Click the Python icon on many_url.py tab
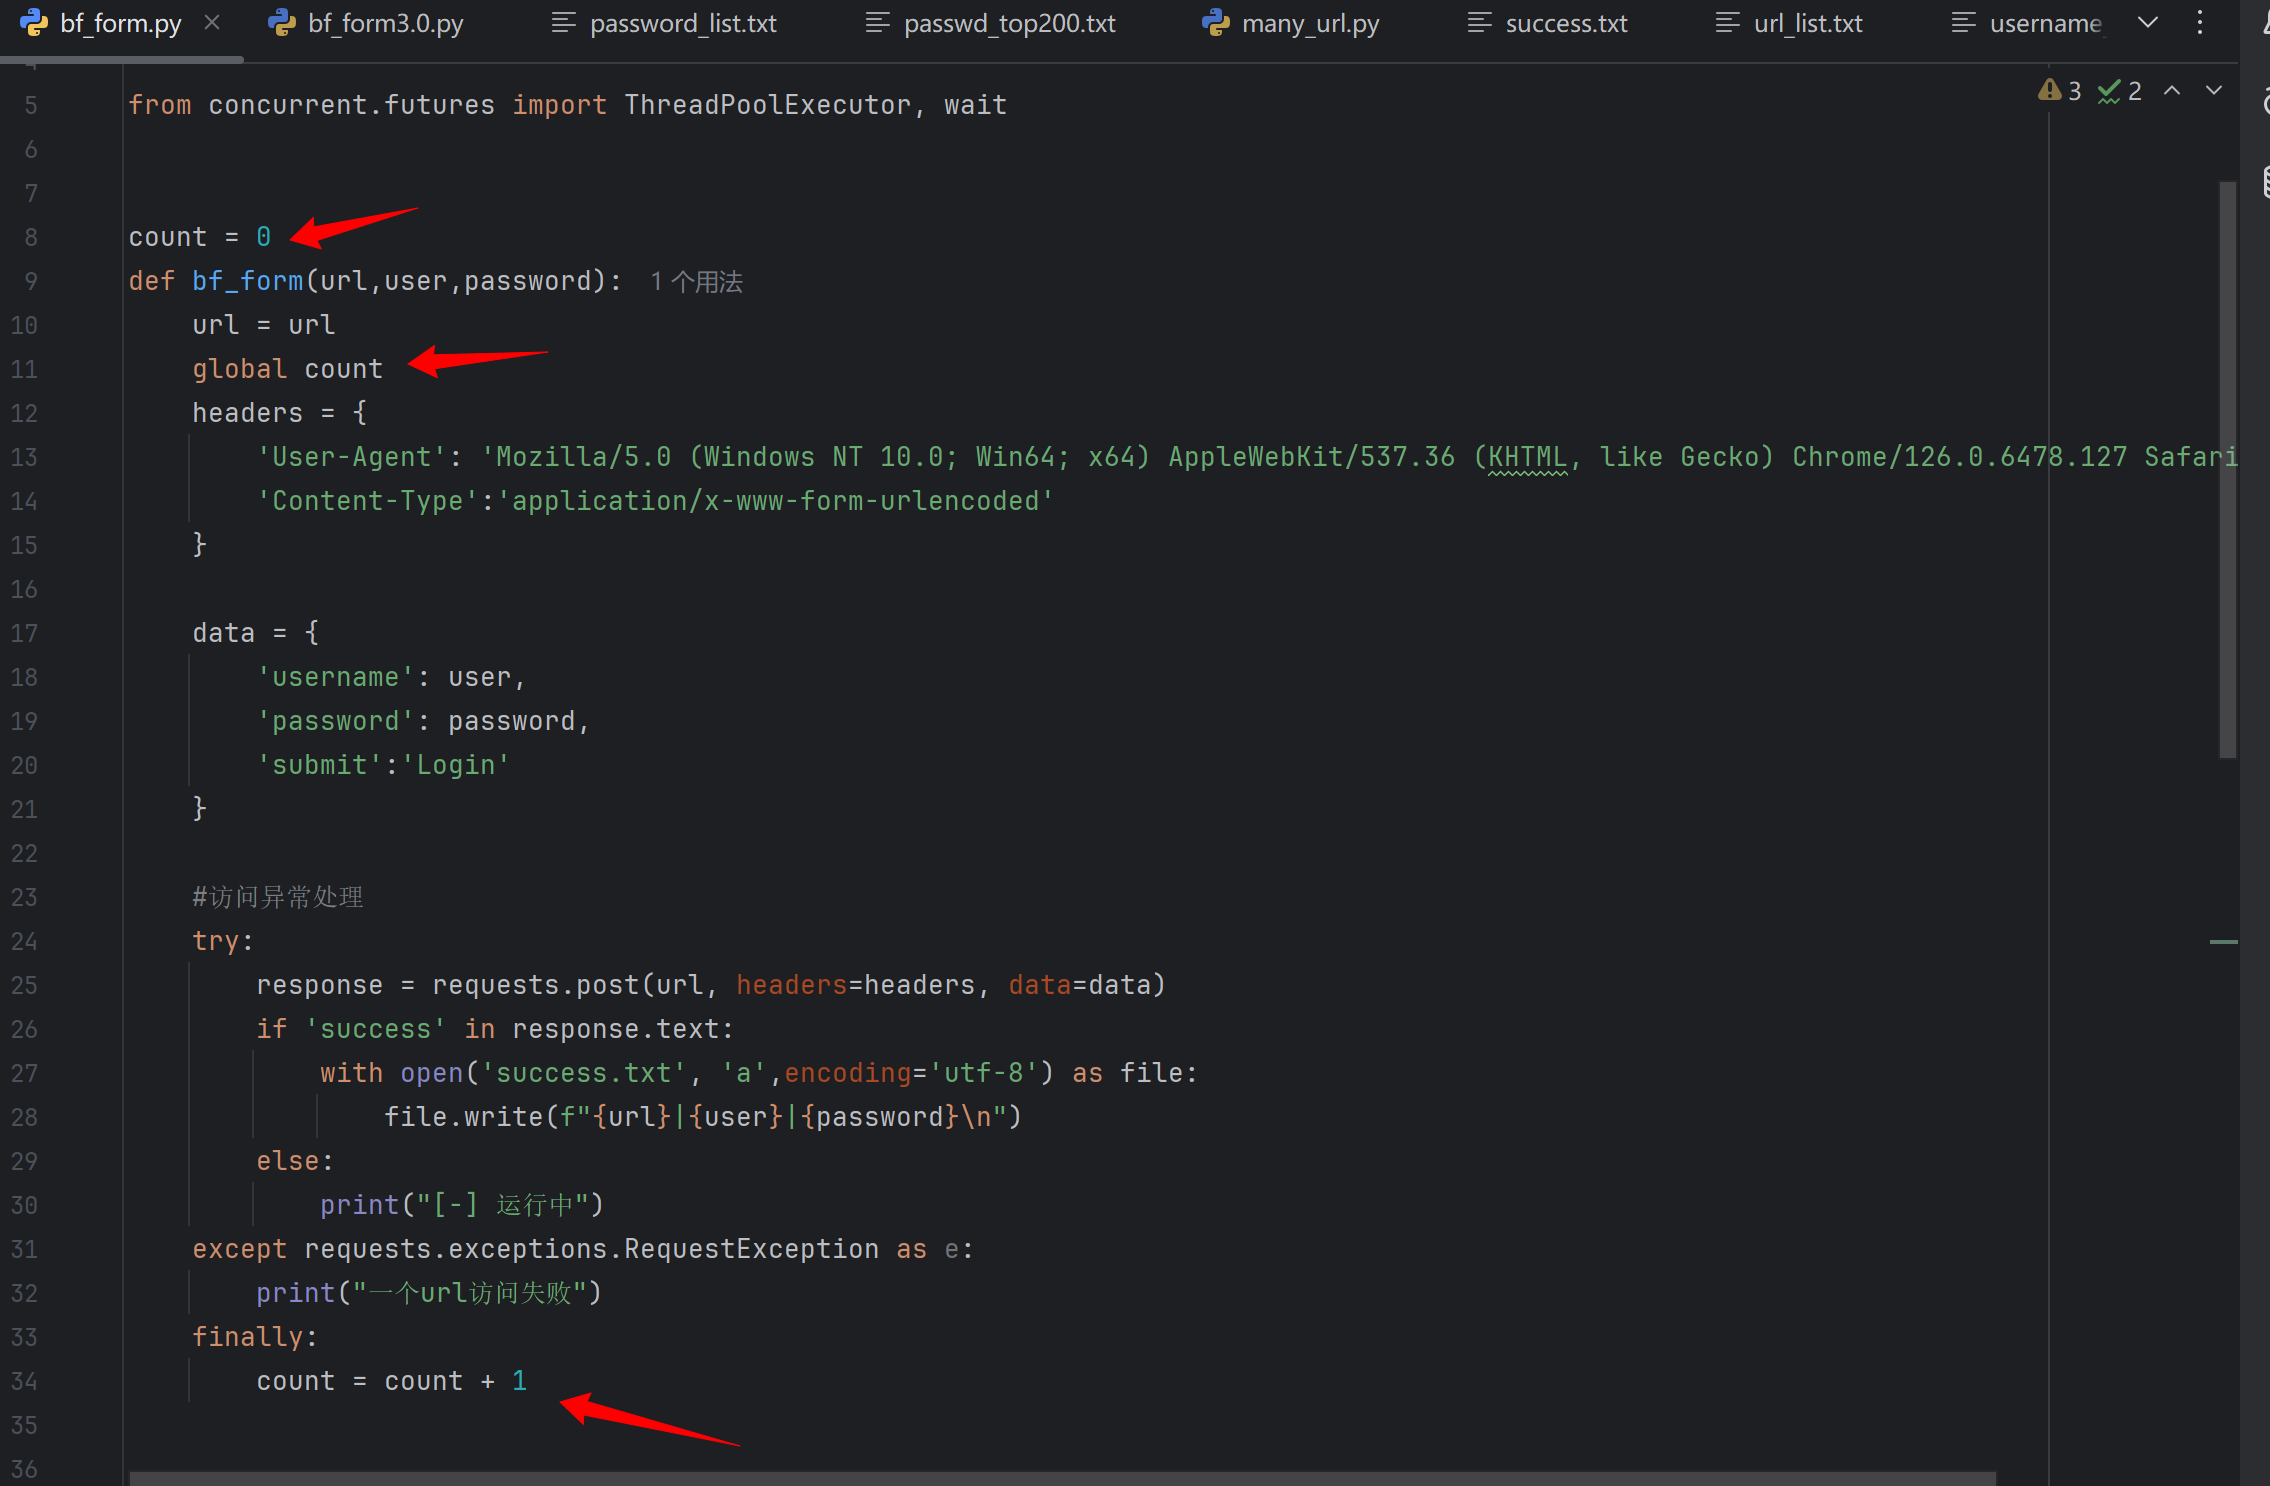The height and width of the screenshot is (1486, 2270). (x=1216, y=23)
